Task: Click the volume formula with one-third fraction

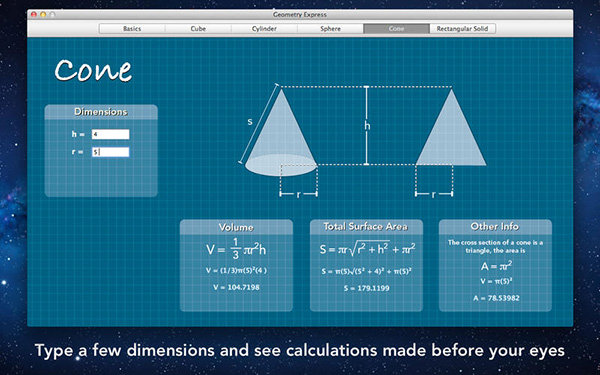Action: pyautogui.click(x=236, y=249)
